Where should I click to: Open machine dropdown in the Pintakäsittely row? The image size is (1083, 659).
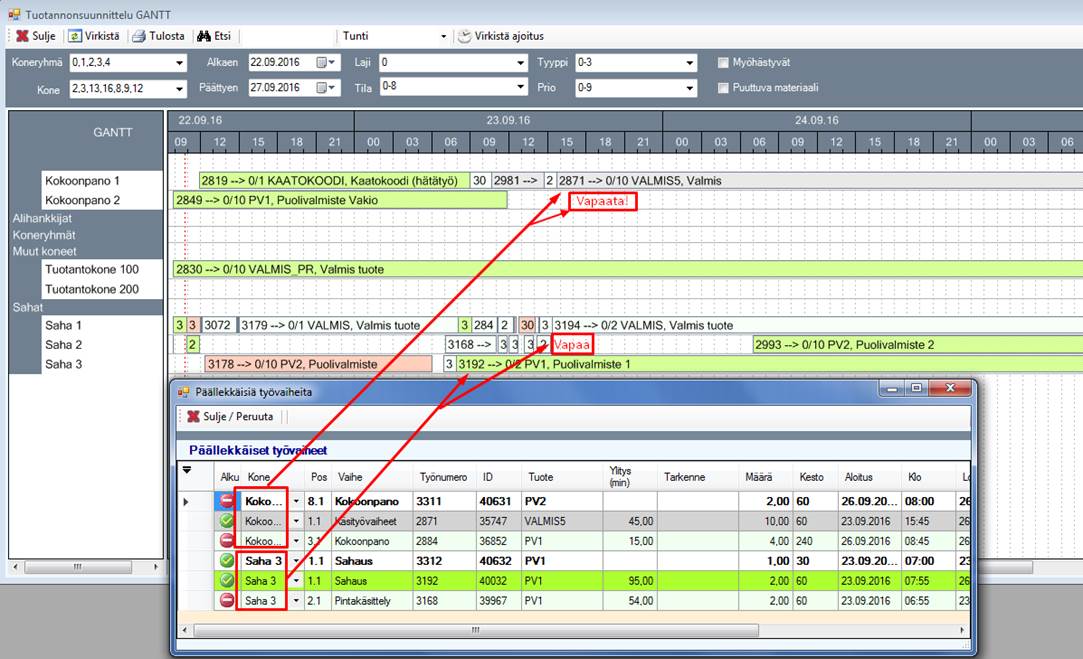[296, 601]
